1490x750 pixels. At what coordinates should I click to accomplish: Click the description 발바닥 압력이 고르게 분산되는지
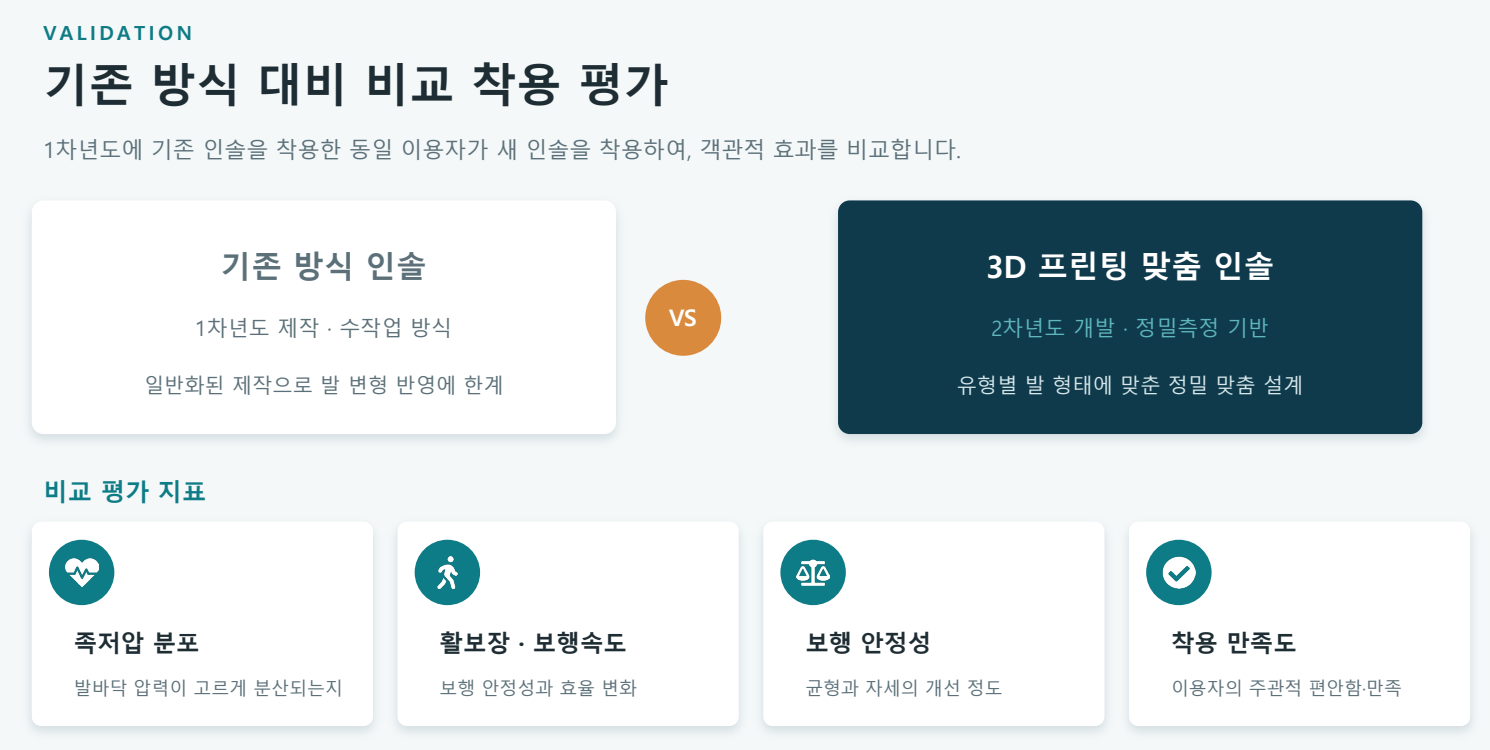pos(208,688)
